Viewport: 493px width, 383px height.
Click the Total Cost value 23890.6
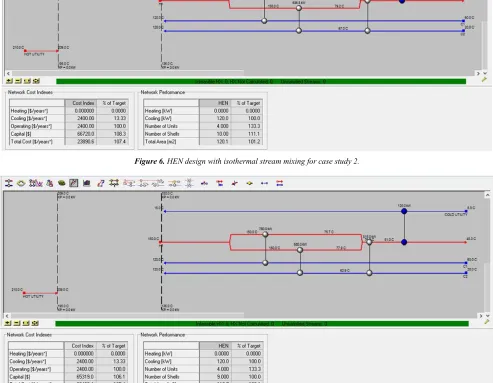pos(81,142)
